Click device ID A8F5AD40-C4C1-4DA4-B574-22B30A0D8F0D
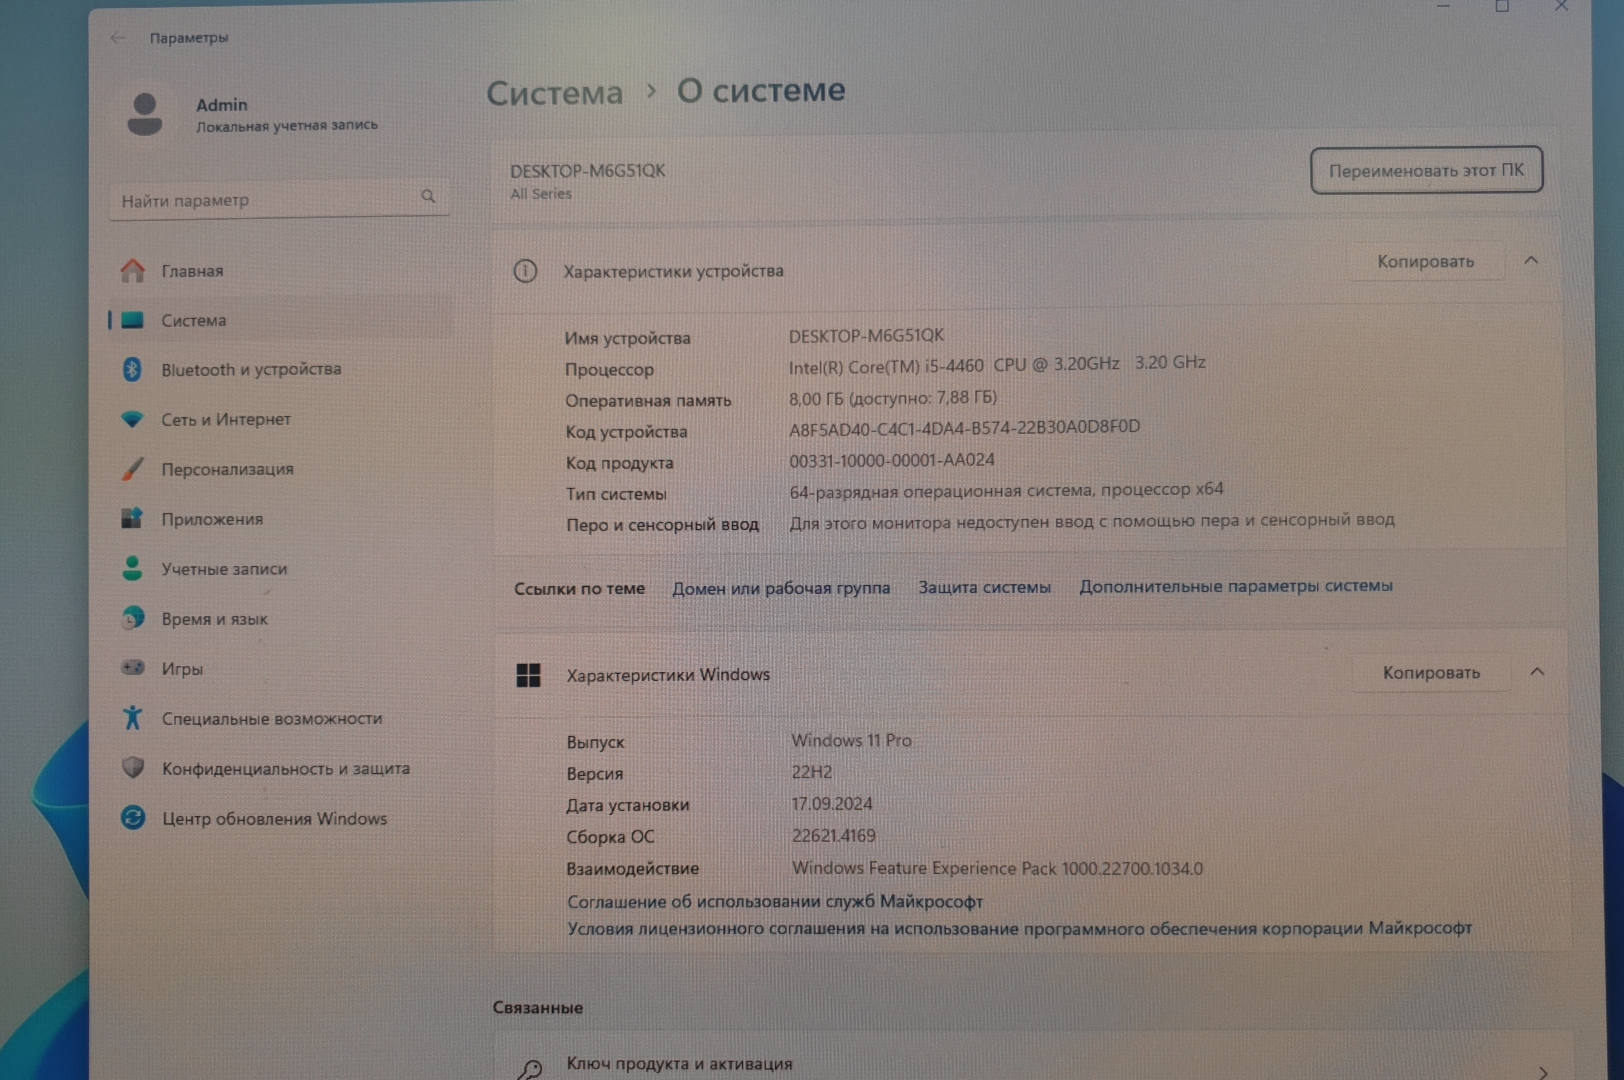 tap(964, 427)
